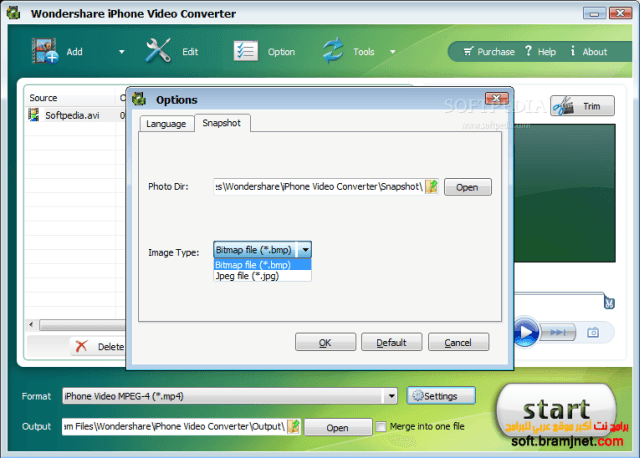
Task: Expand the Tools dropdown arrow
Action: (x=392, y=52)
